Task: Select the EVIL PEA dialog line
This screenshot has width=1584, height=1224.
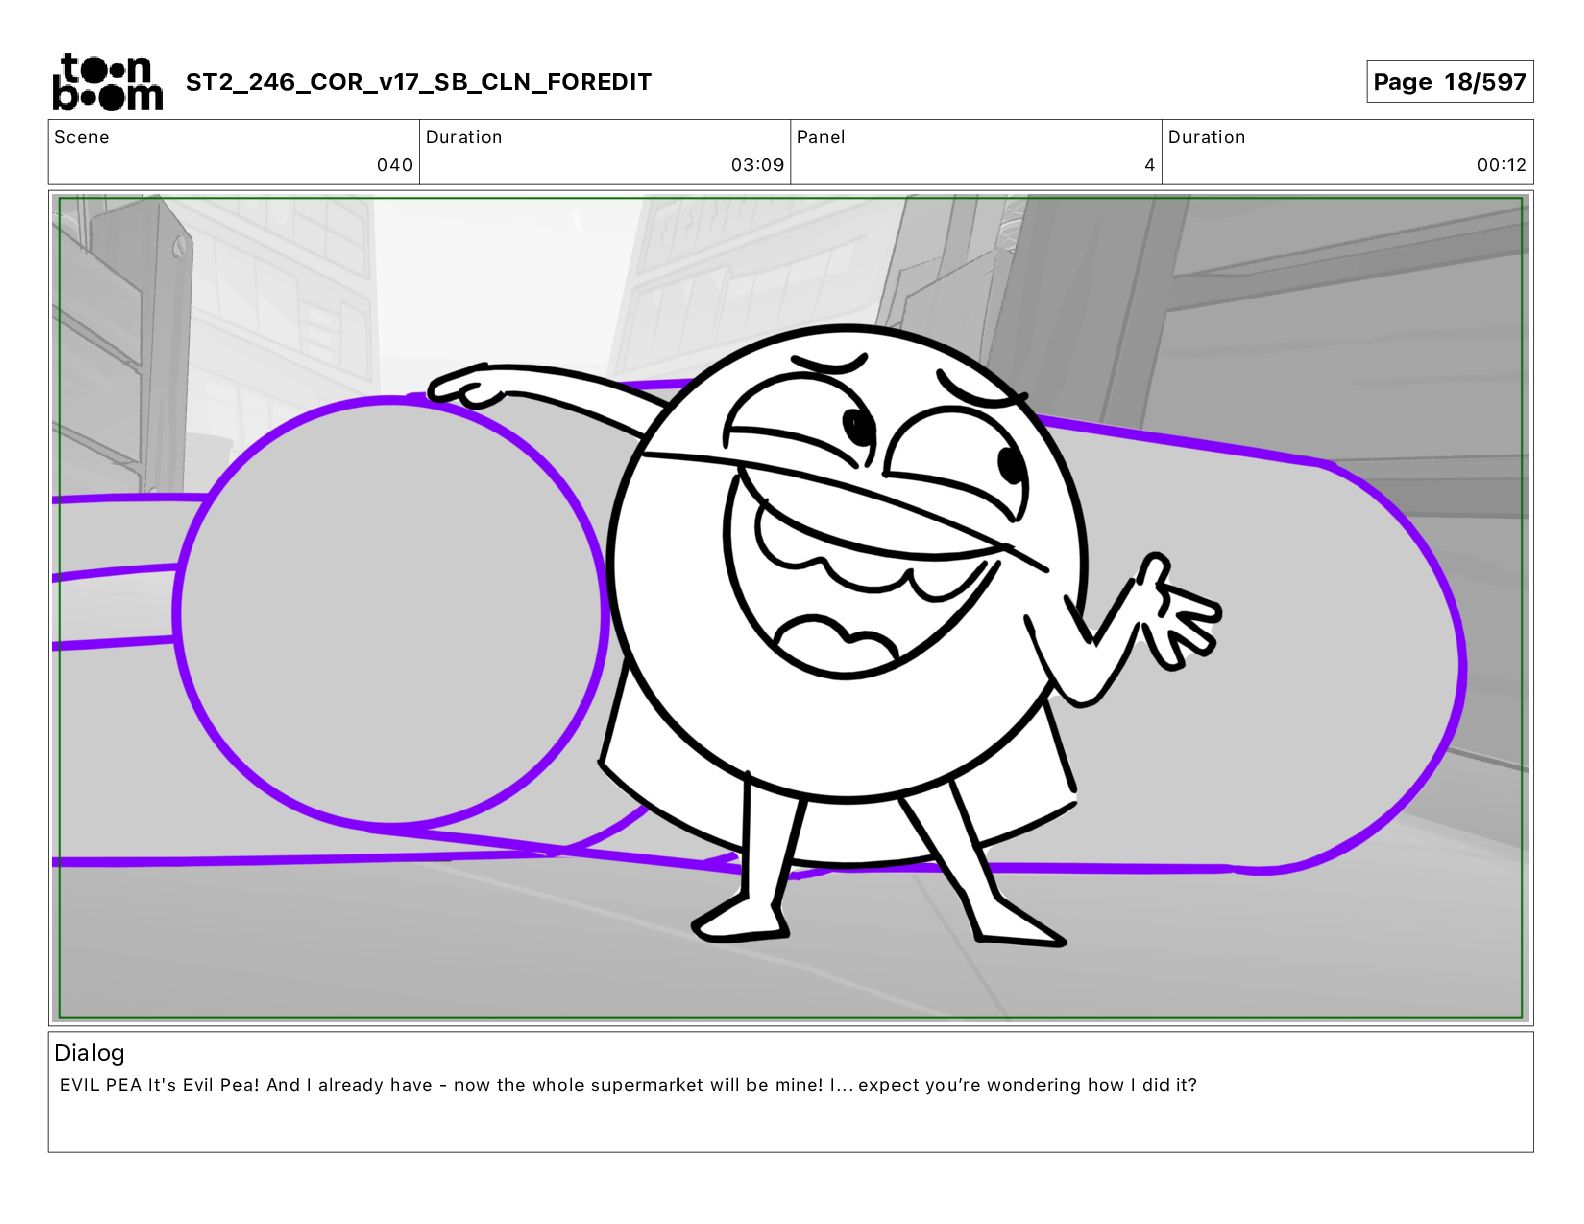Action: coord(628,1085)
